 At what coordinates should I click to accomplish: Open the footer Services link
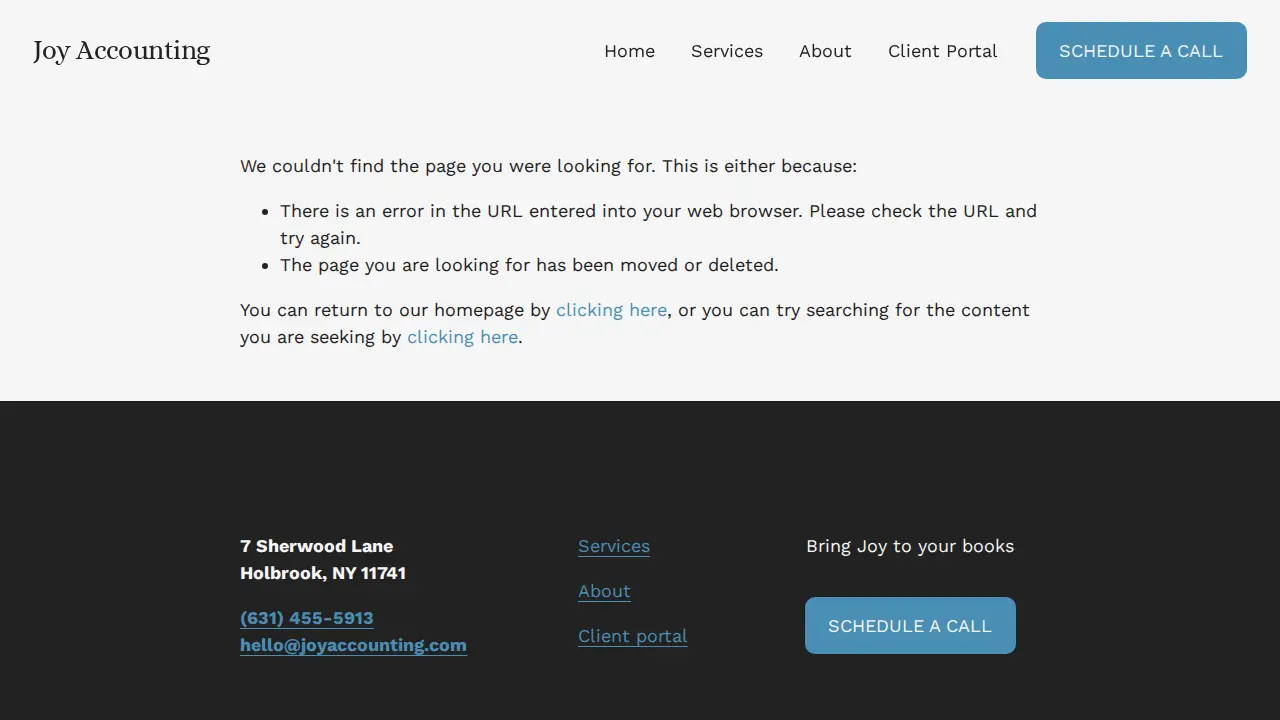coord(614,546)
